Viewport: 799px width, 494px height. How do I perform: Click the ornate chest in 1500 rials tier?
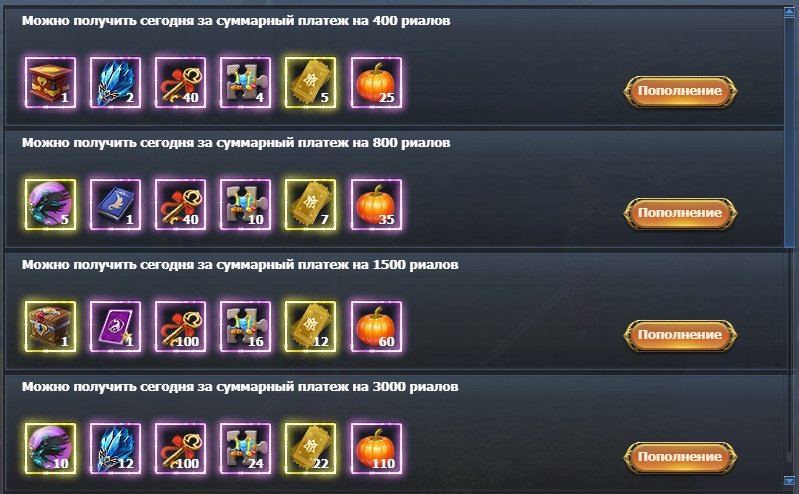pos(50,326)
